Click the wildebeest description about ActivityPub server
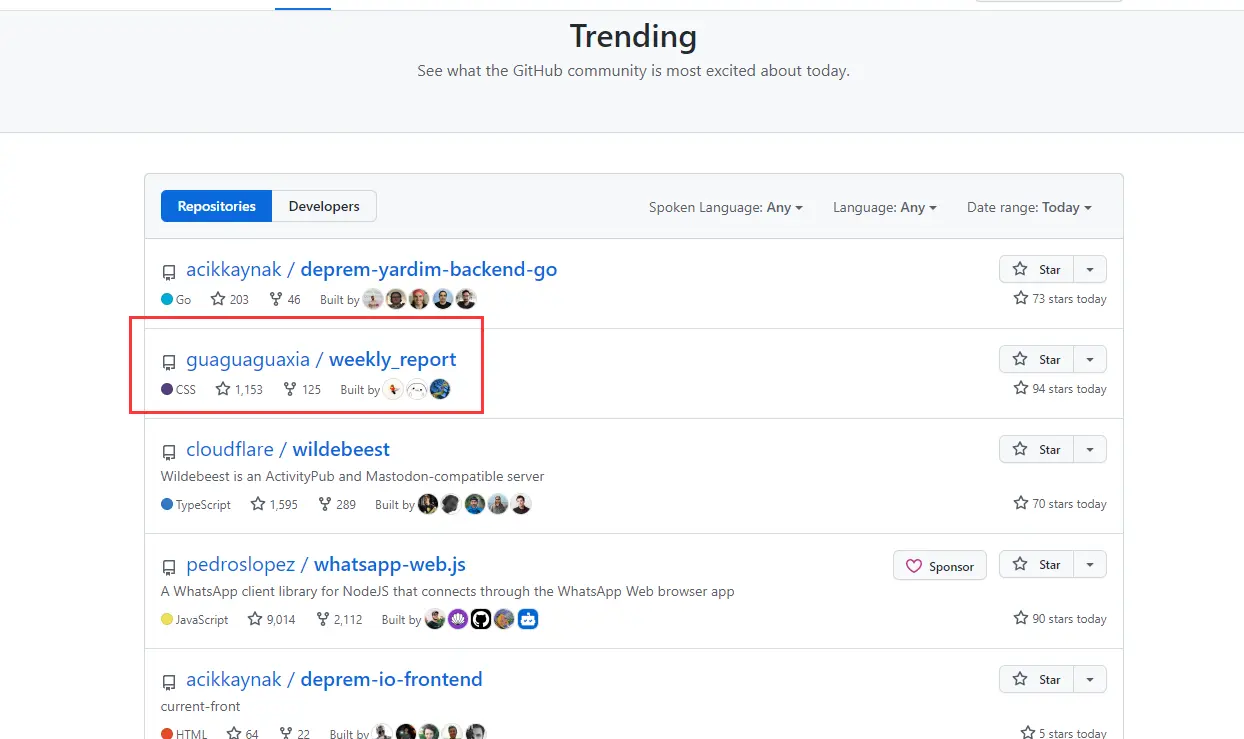 pos(353,476)
